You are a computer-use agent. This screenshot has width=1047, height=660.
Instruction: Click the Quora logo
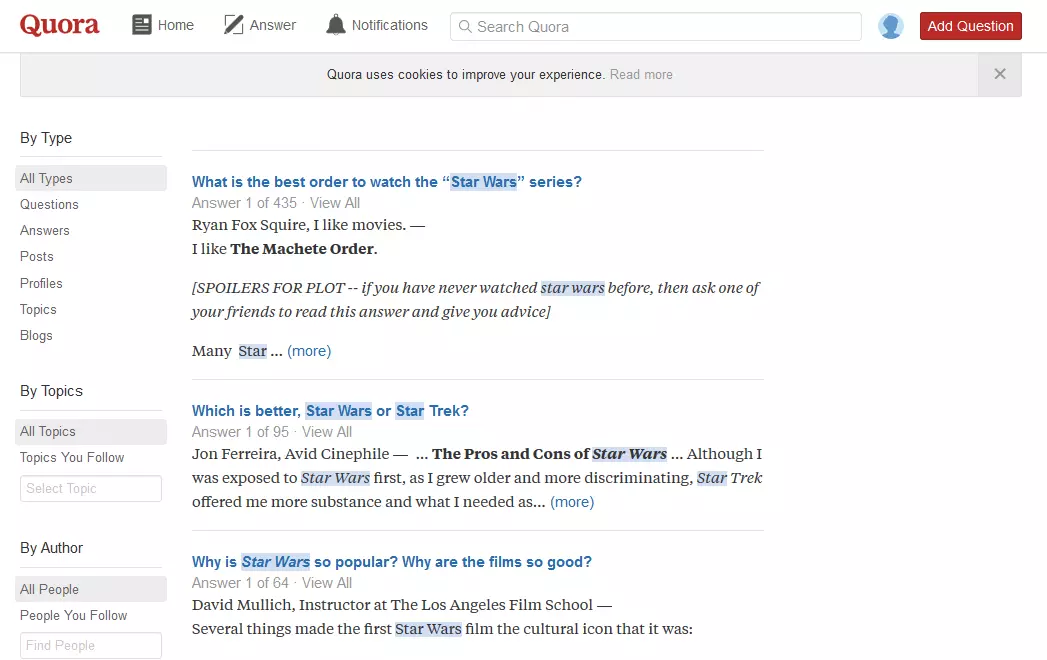click(59, 25)
